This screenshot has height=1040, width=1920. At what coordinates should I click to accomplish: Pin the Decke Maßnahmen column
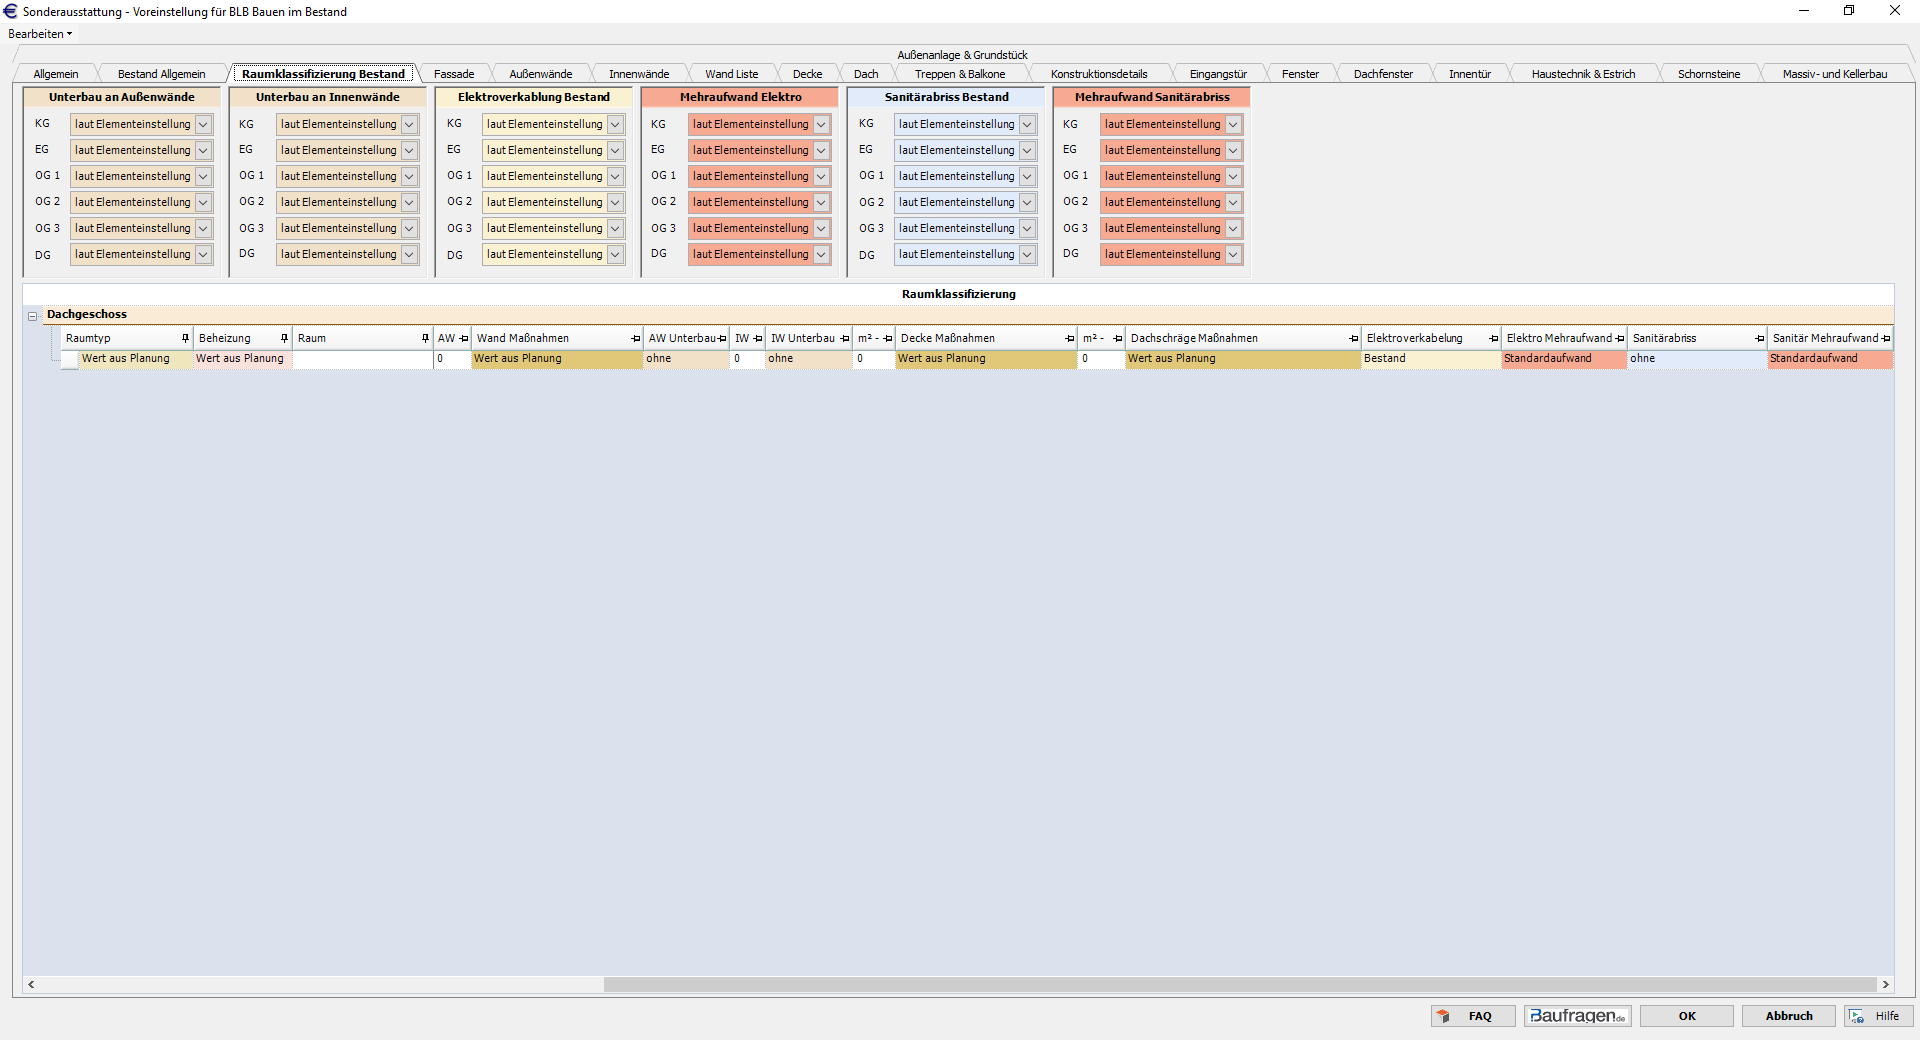pyautogui.click(x=1070, y=338)
